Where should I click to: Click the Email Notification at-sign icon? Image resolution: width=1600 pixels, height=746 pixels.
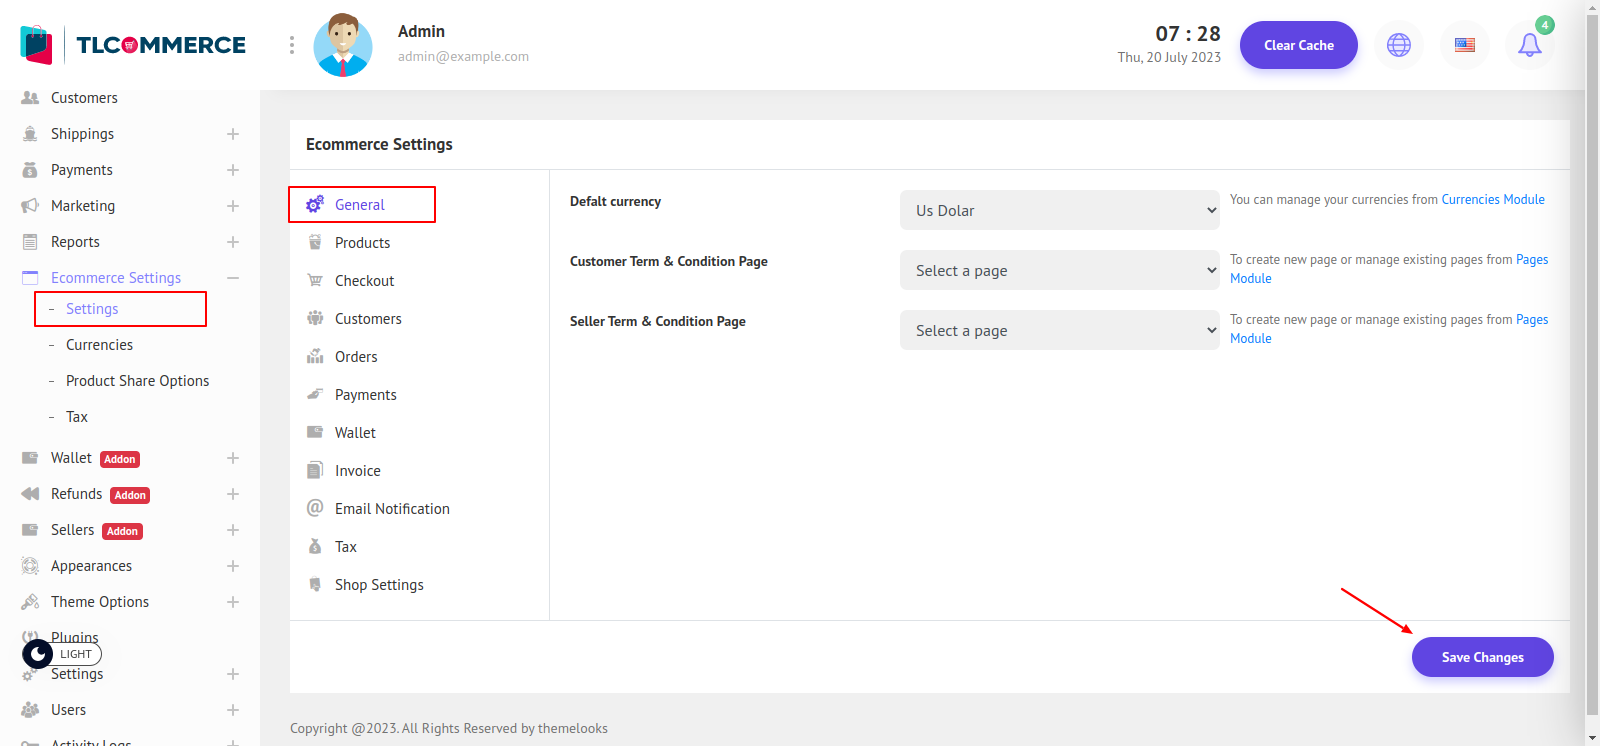[315, 508]
